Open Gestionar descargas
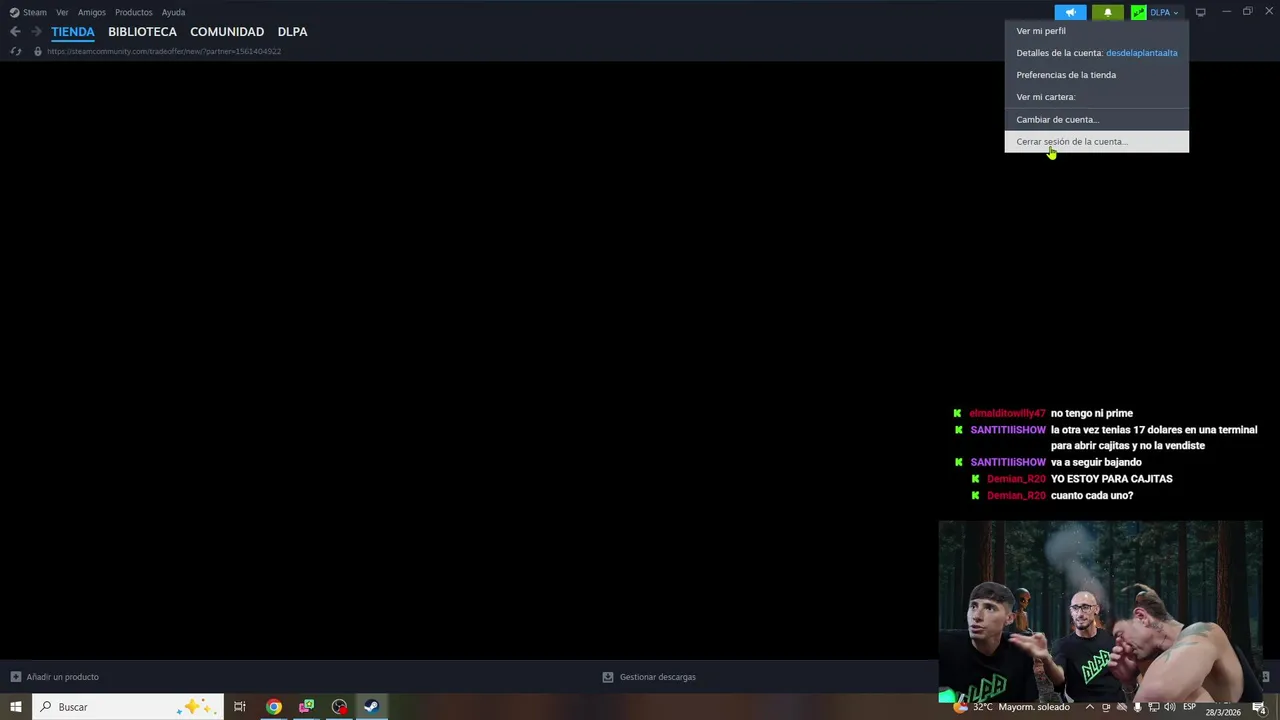 tap(657, 677)
